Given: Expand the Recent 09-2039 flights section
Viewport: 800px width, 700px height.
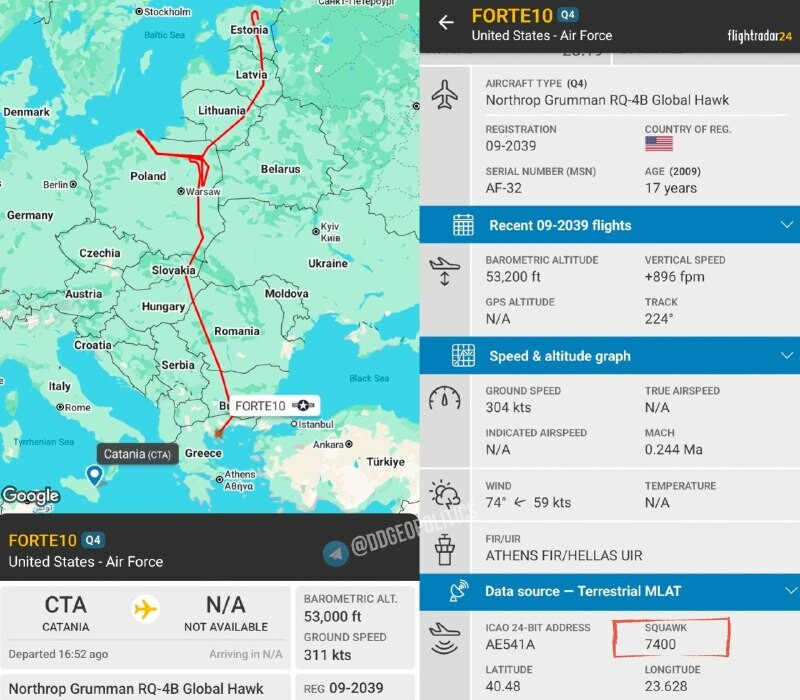Looking at the screenshot, I should (786, 225).
